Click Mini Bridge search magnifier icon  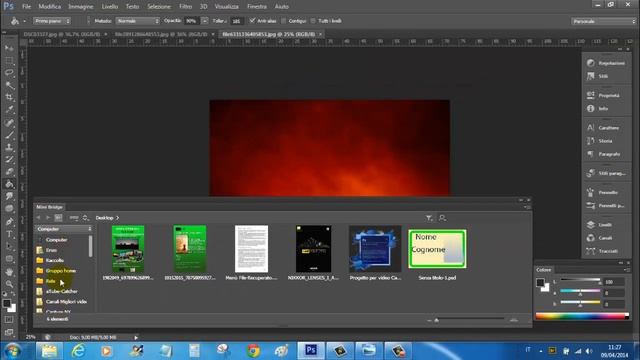click(442, 218)
